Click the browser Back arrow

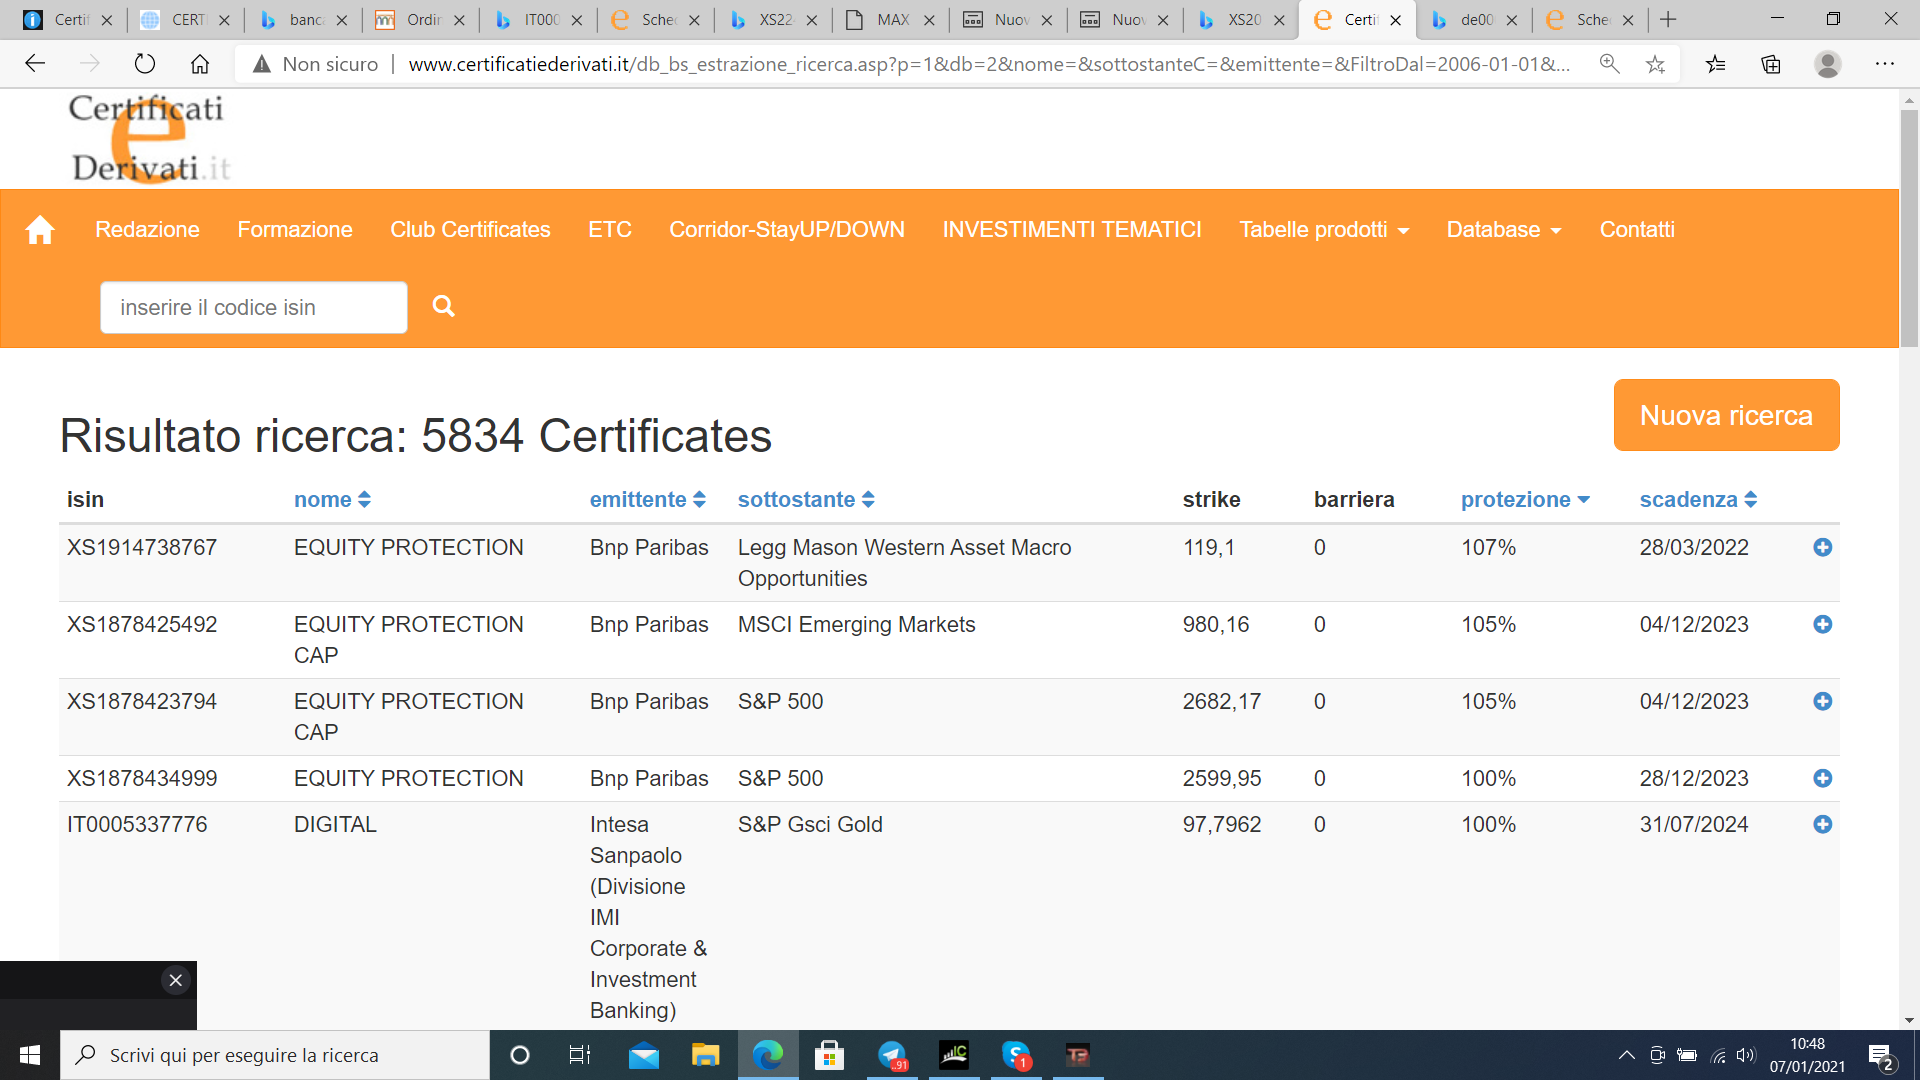pyautogui.click(x=35, y=64)
